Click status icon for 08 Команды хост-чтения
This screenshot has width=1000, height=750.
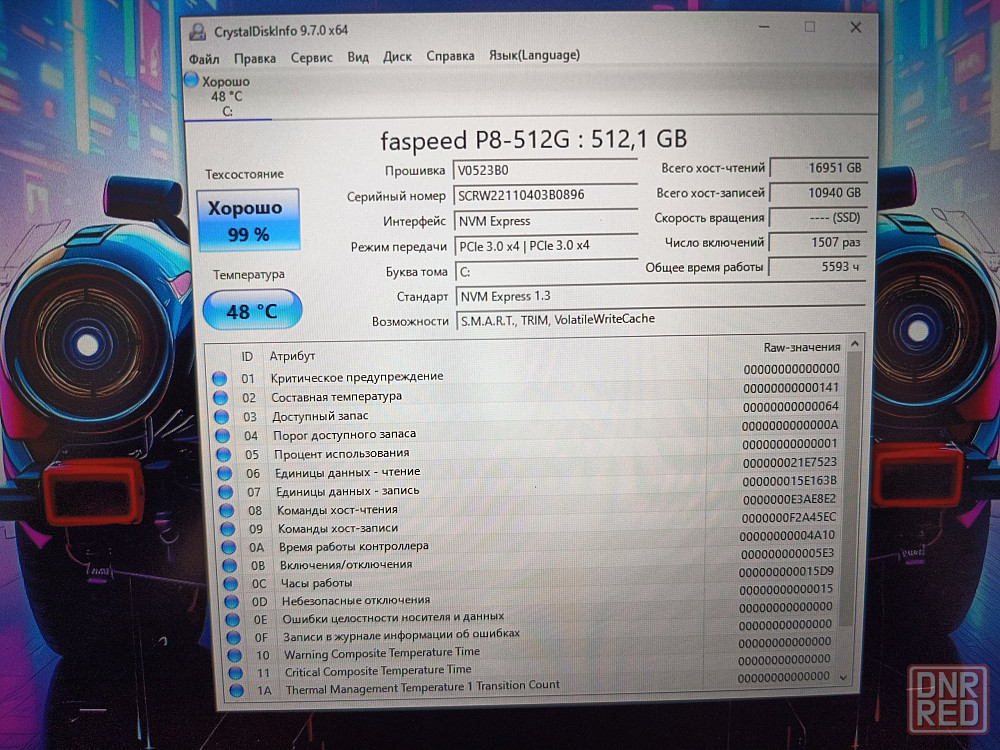pyautogui.click(x=226, y=510)
